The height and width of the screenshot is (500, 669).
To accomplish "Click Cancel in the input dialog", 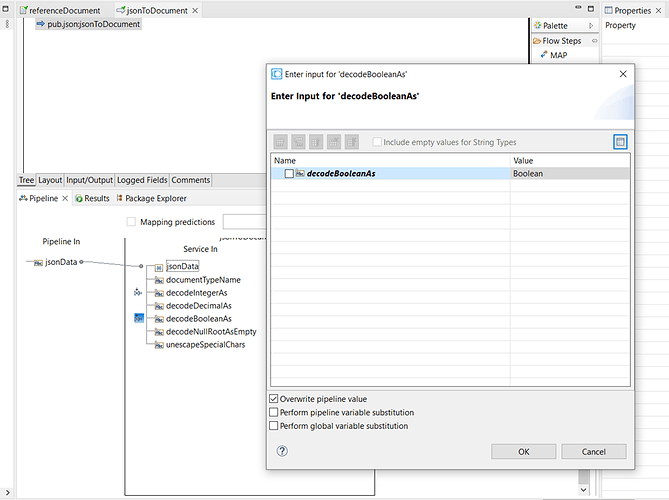I will click(x=593, y=452).
